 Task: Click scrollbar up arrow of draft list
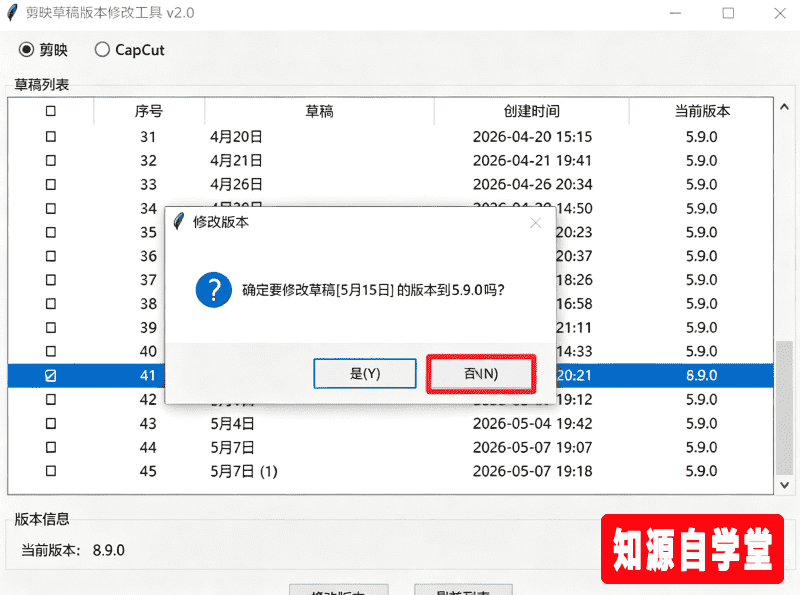coord(784,107)
